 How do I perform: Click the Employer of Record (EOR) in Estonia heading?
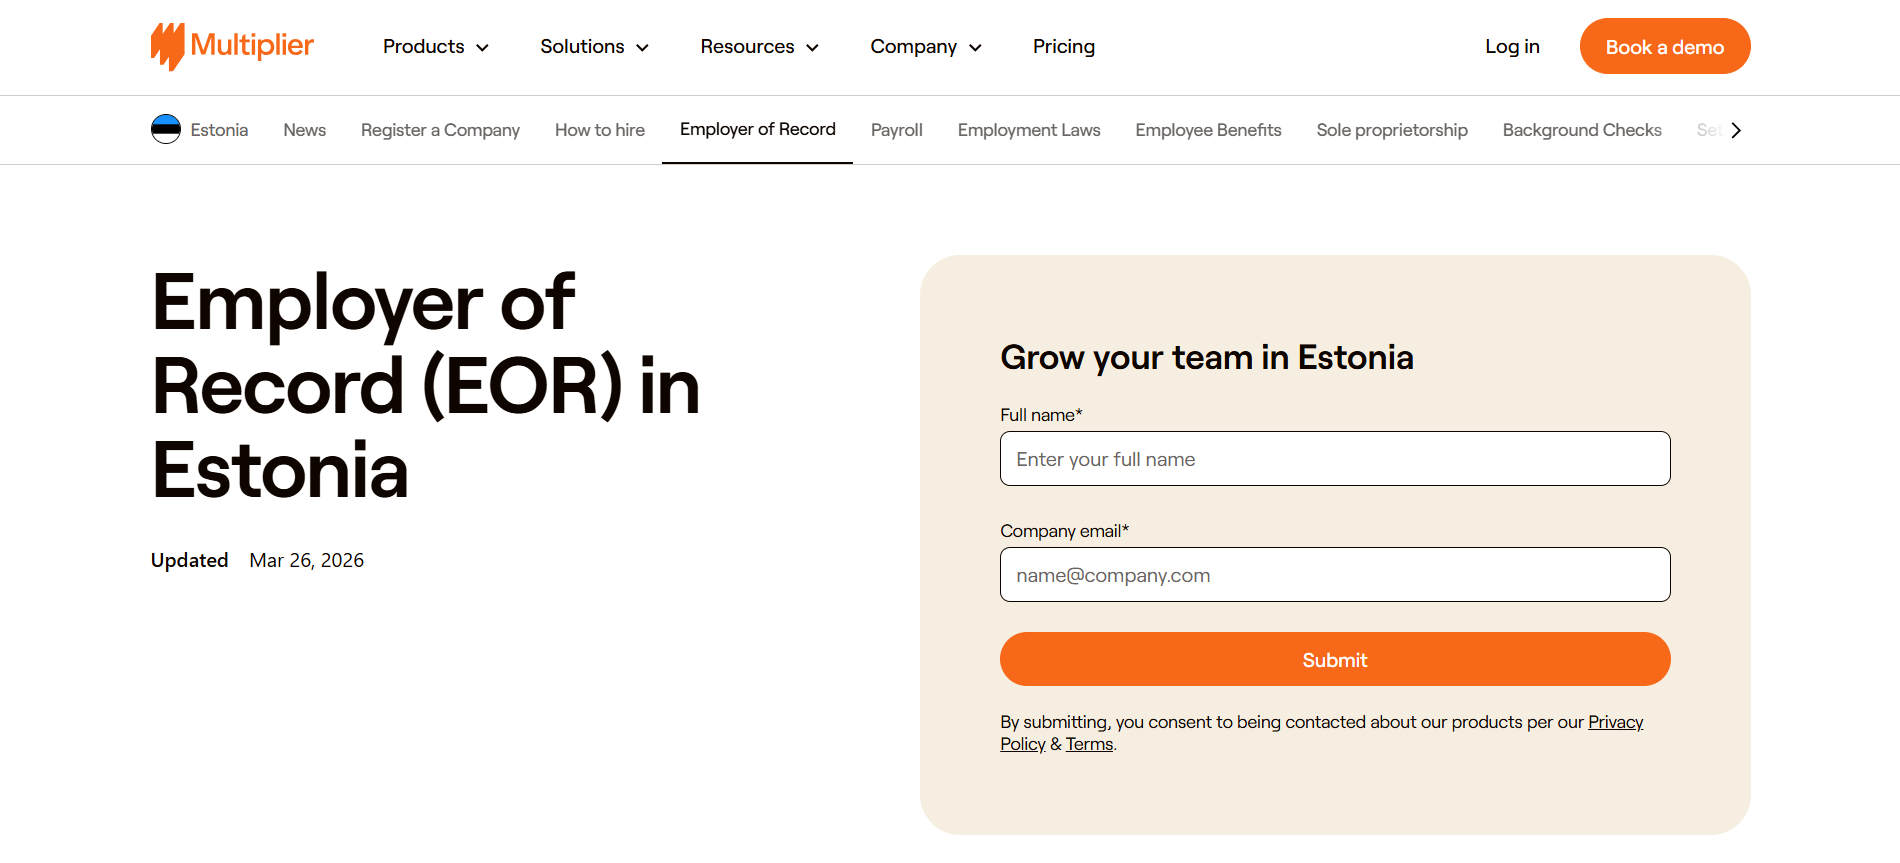point(426,386)
